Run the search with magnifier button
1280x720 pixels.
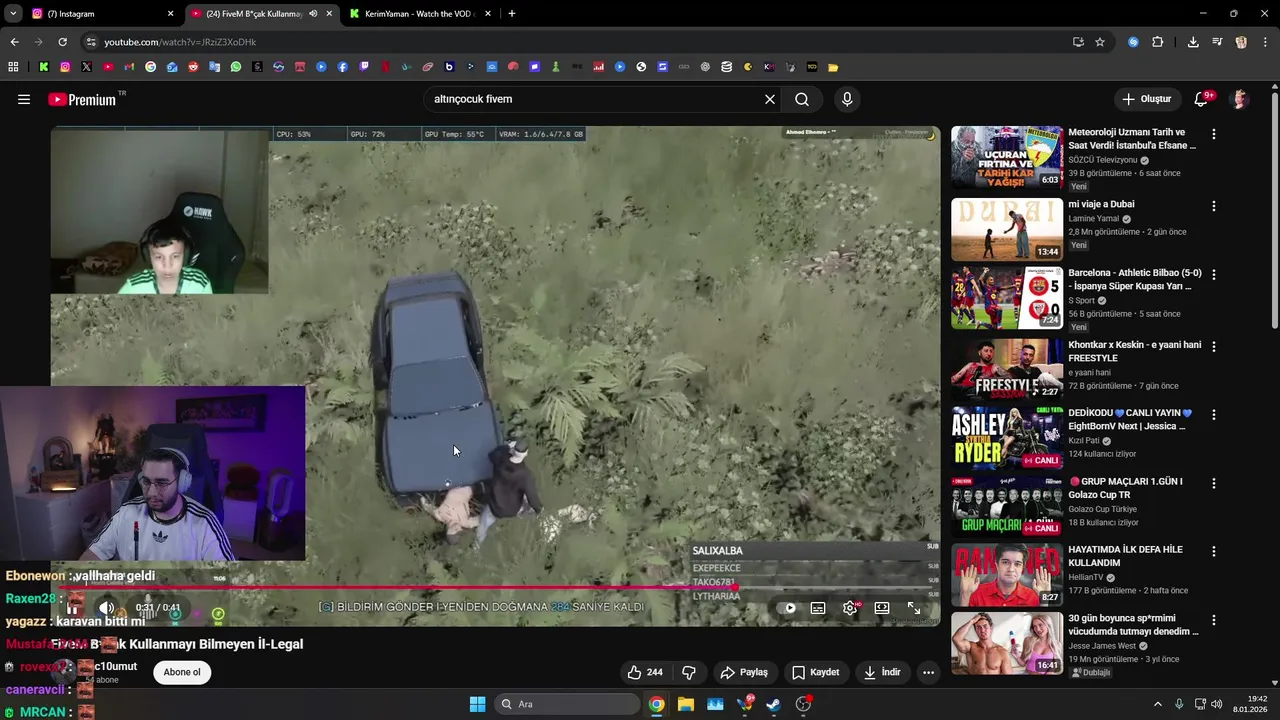802,99
